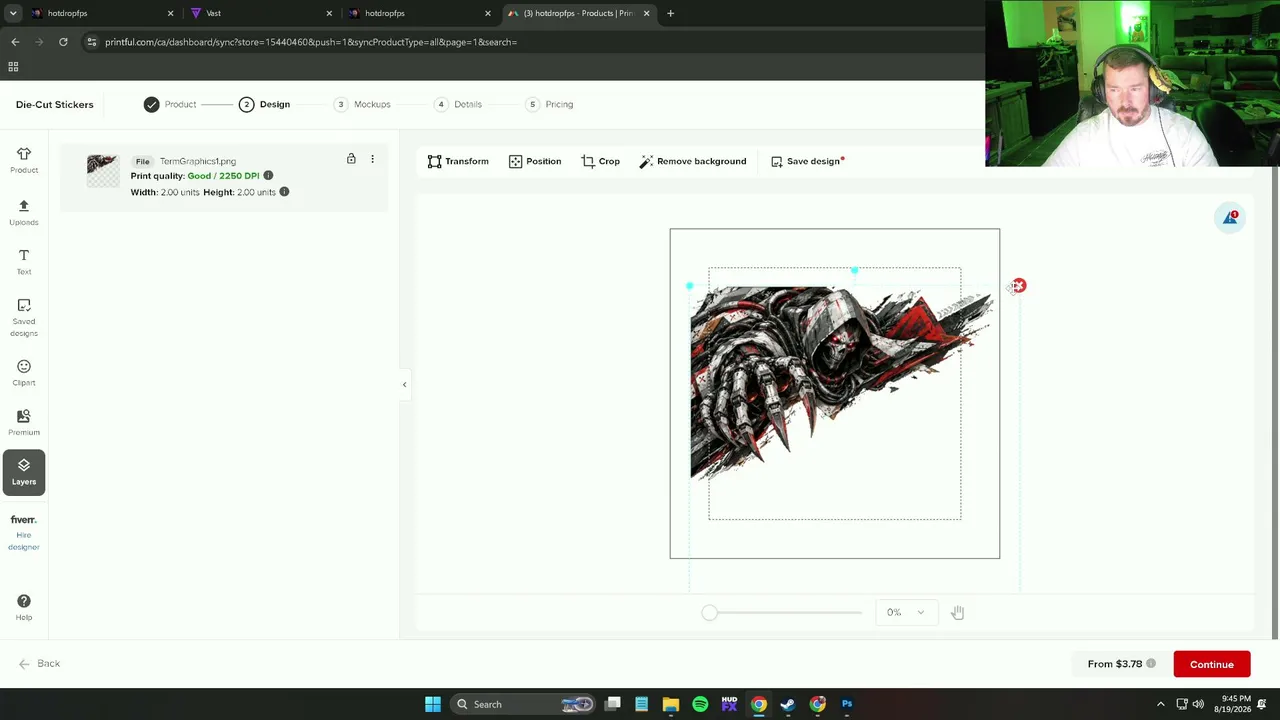This screenshot has width=1280, height=720.
Task: Toggle the lock on the TermGraphics1.png layer
Action: tap(351, 159)
